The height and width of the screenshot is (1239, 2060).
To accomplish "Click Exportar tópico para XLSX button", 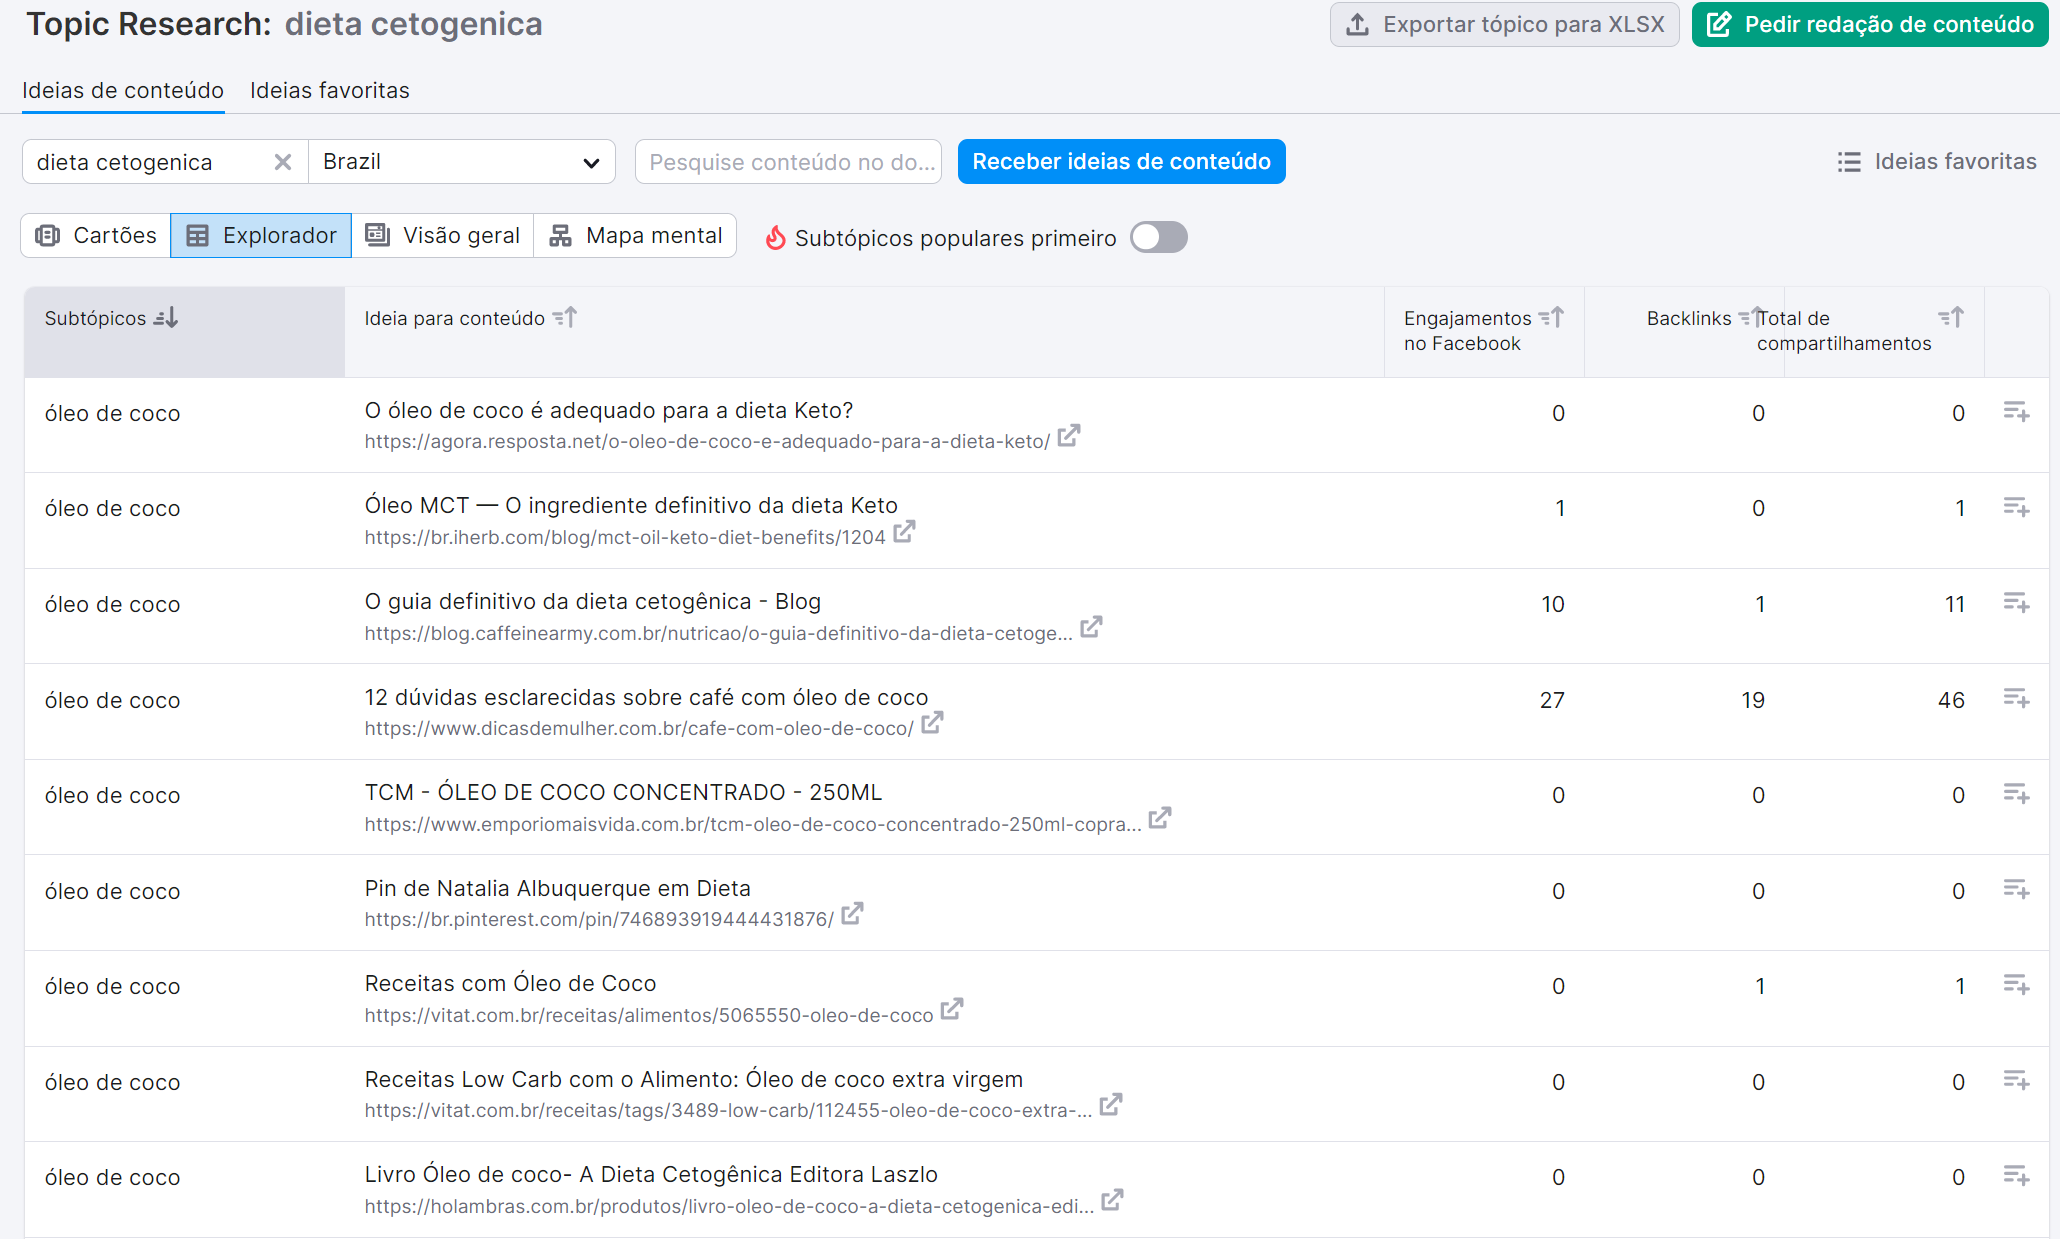I will click(x=1504, y=25).
